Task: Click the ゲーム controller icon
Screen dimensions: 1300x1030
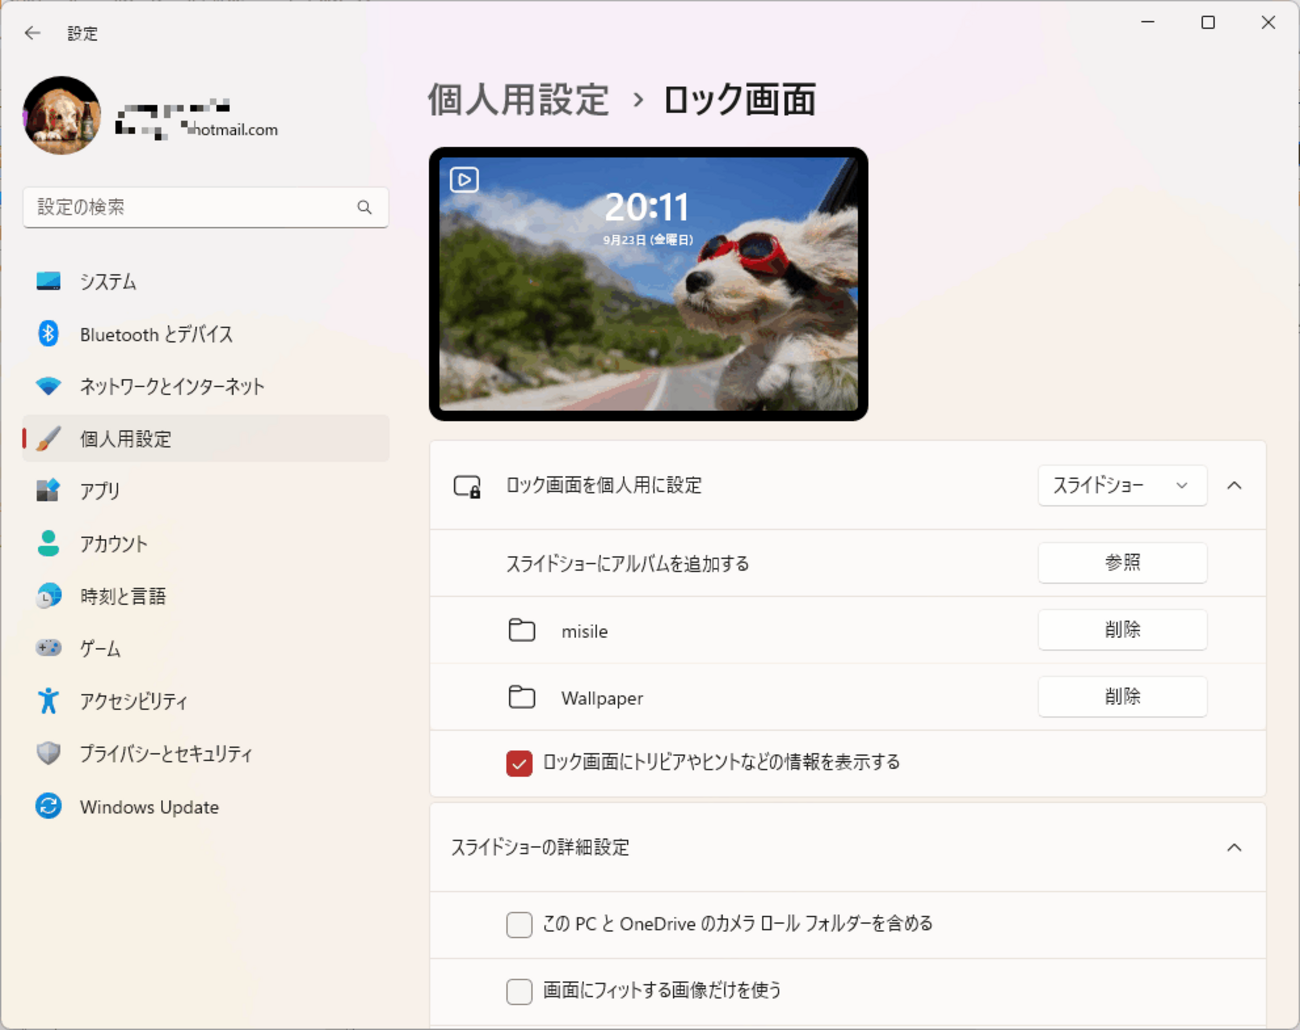Action: point(48,648)
